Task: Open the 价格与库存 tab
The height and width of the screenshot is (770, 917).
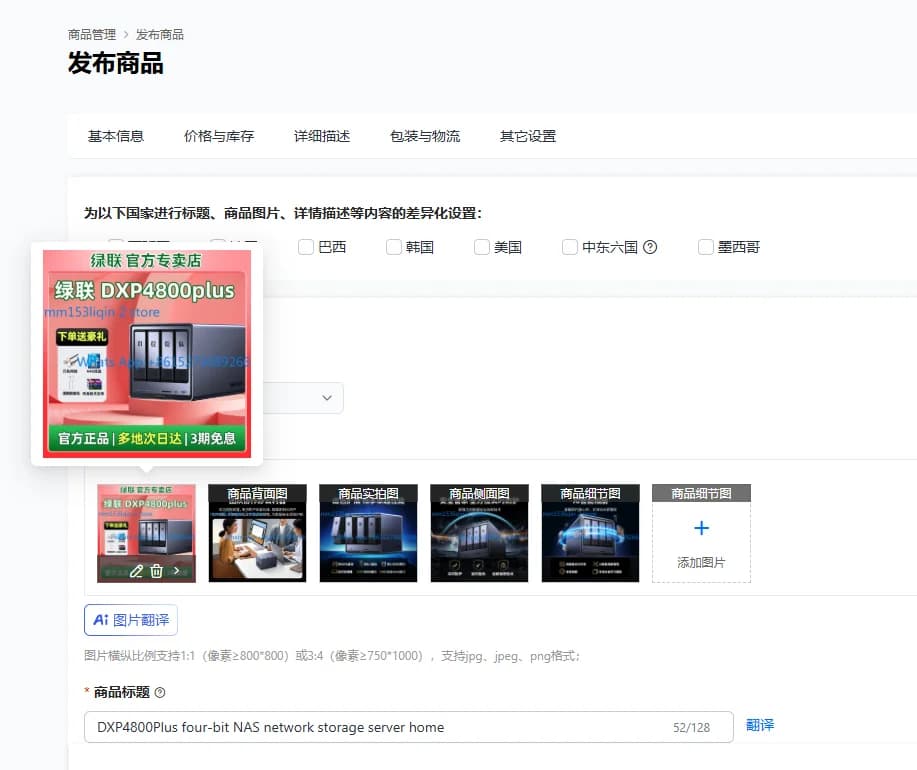Action: click(x=219, y=136)
